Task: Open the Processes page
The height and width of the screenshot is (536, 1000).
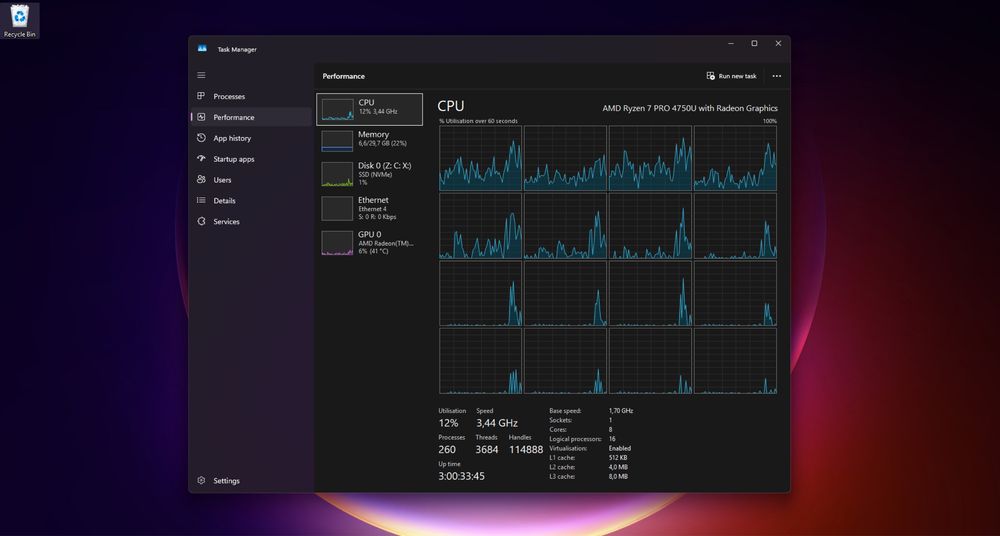Action: click(x=250, y=96)
